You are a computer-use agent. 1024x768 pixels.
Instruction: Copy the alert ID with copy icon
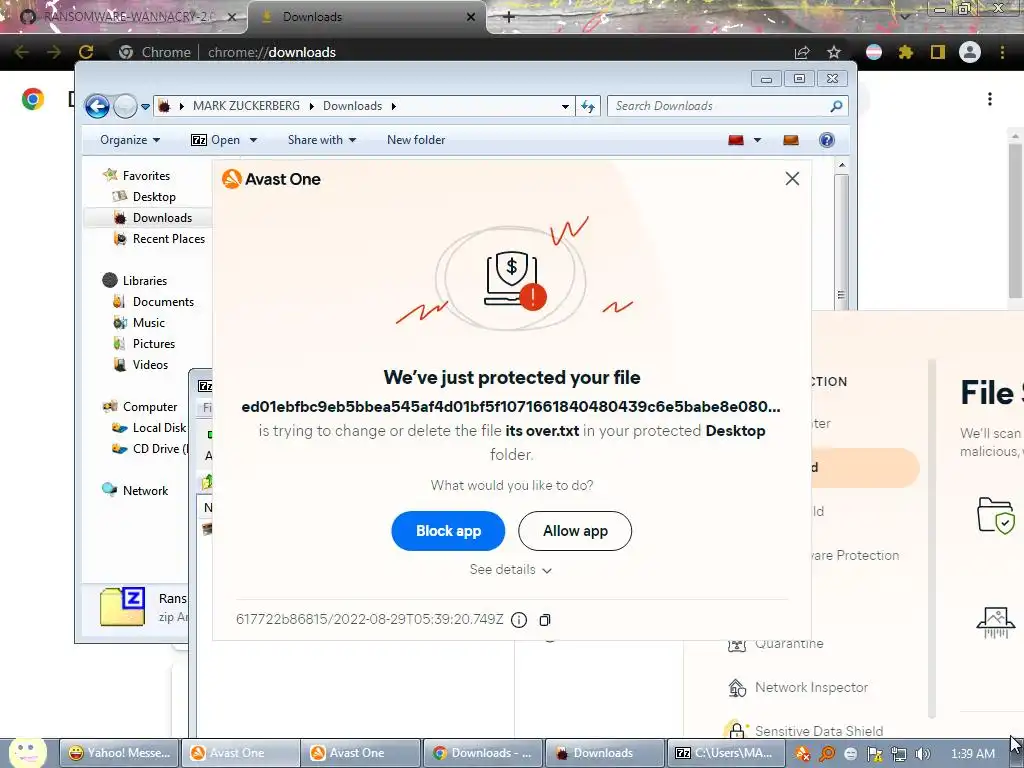[x=545, y=620]
